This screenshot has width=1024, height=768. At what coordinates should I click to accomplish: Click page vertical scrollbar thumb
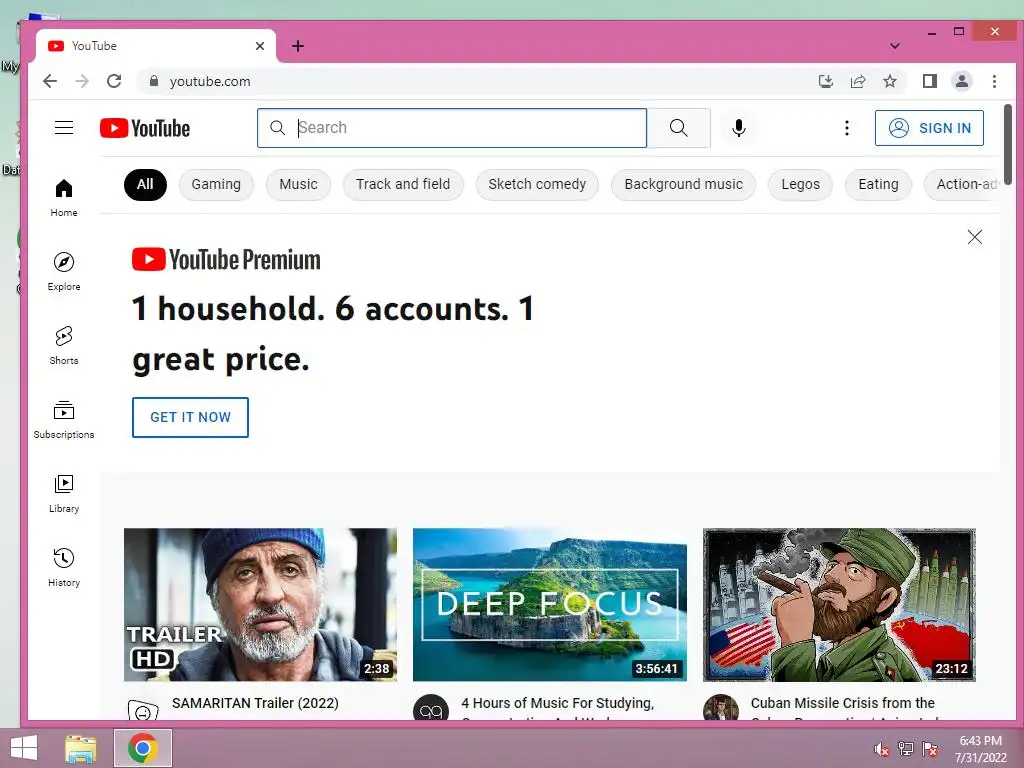coord(1008,144)
